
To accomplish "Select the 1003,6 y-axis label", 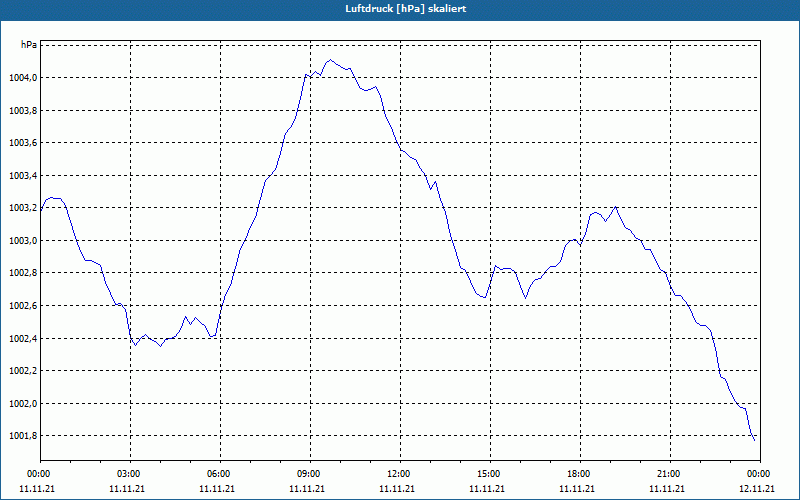I will [x=23, y=143].
